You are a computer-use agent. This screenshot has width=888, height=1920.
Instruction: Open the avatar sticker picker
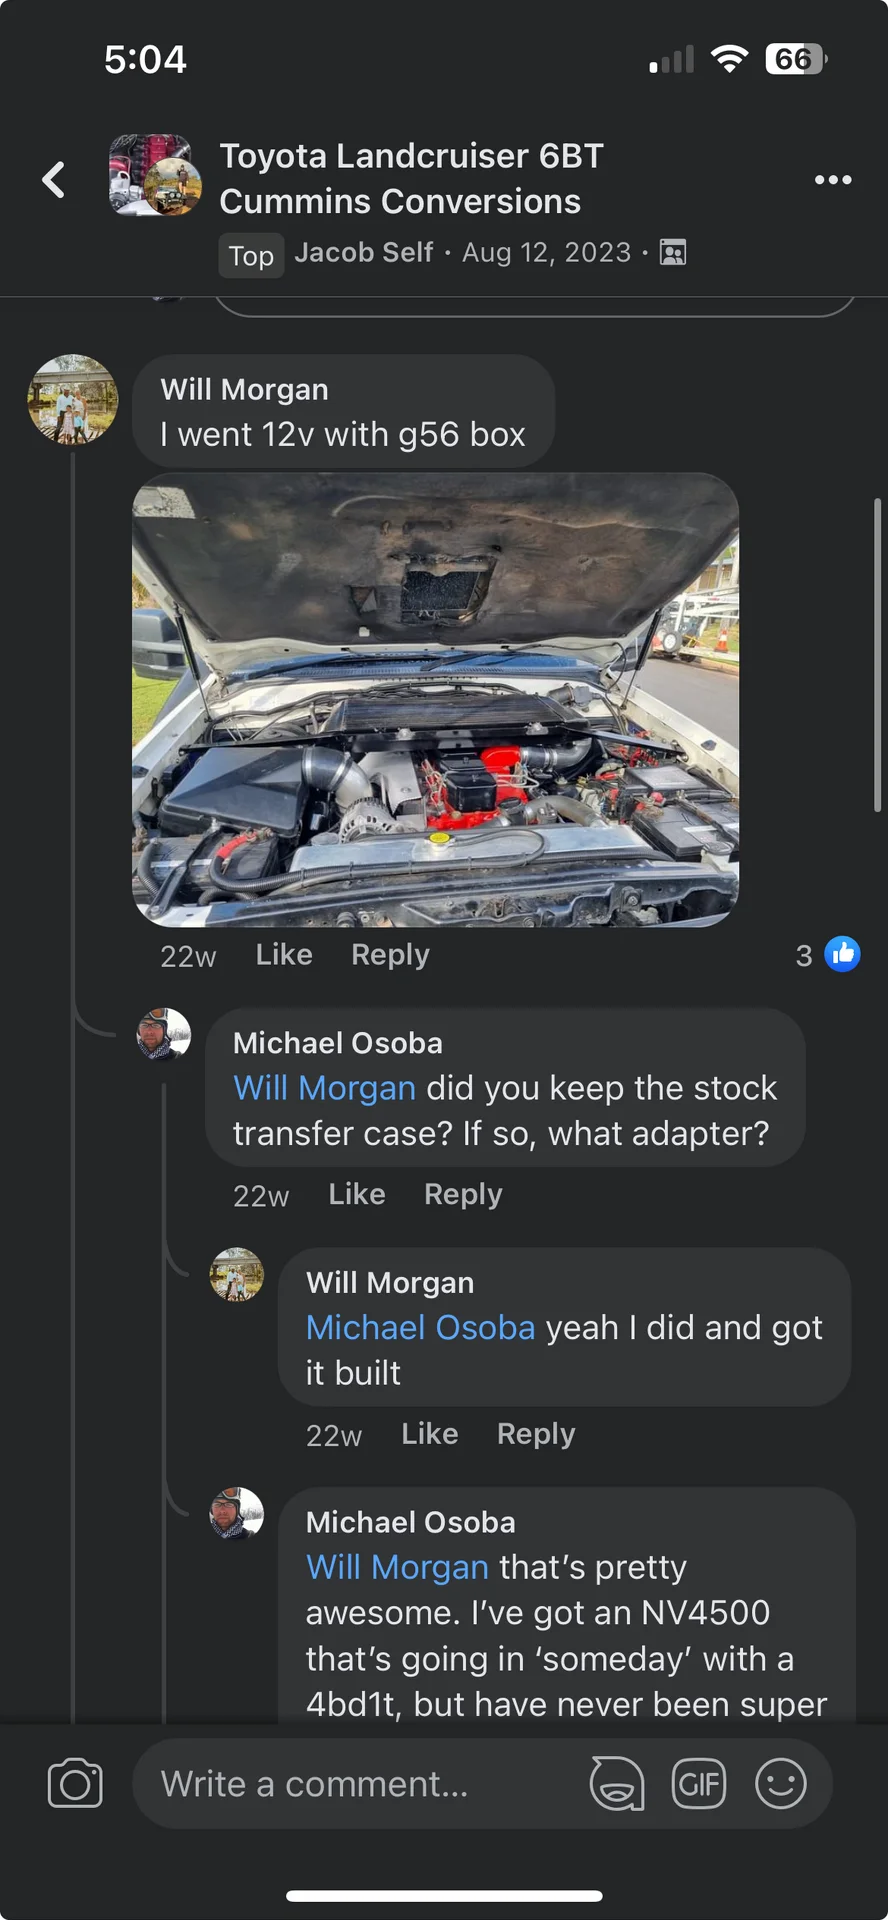[617, 1784]
